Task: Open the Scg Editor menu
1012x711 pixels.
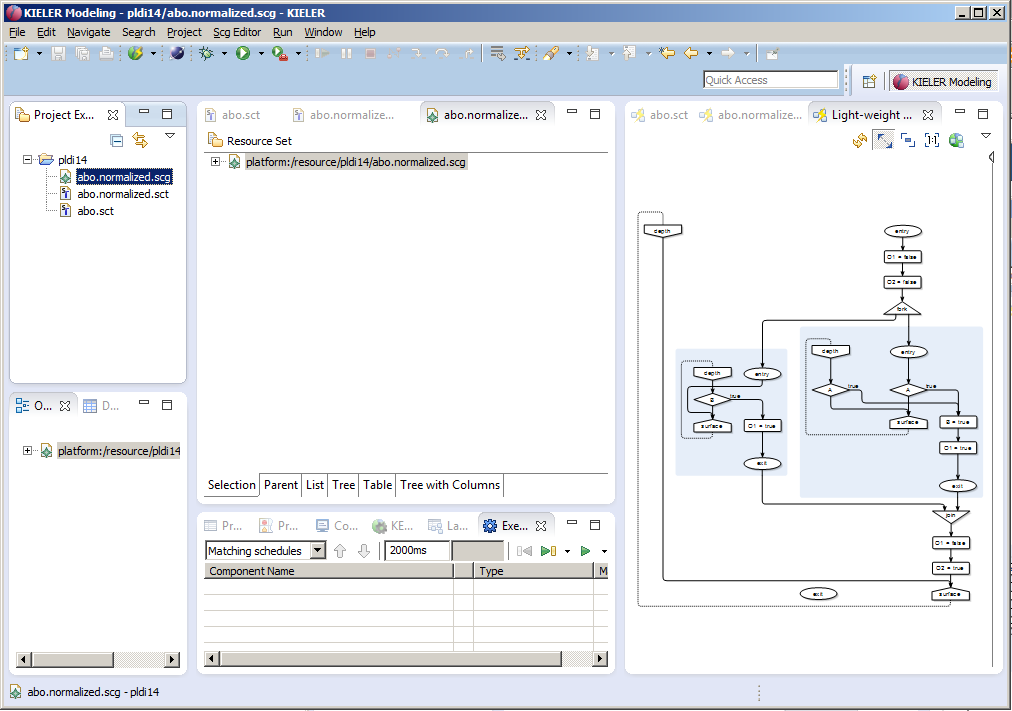Action: pyautogui.click(x=236, y=32)
